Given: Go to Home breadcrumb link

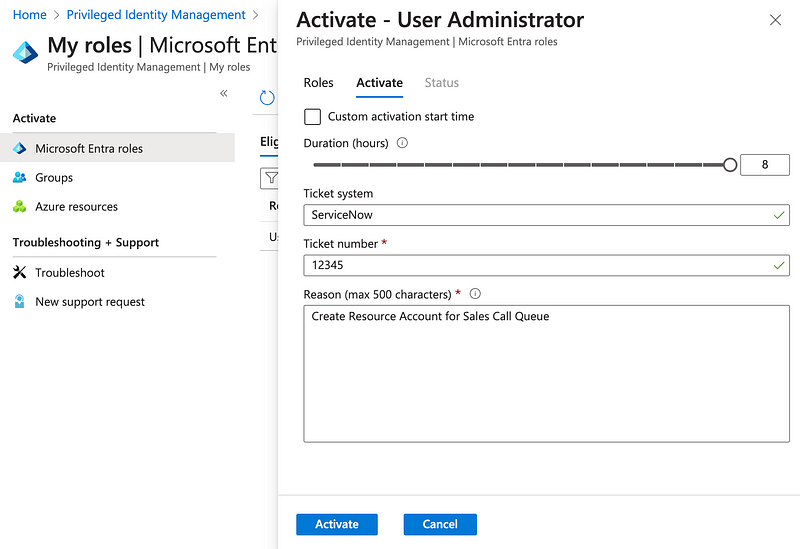Looking at the screenshot, I should 29,15.
